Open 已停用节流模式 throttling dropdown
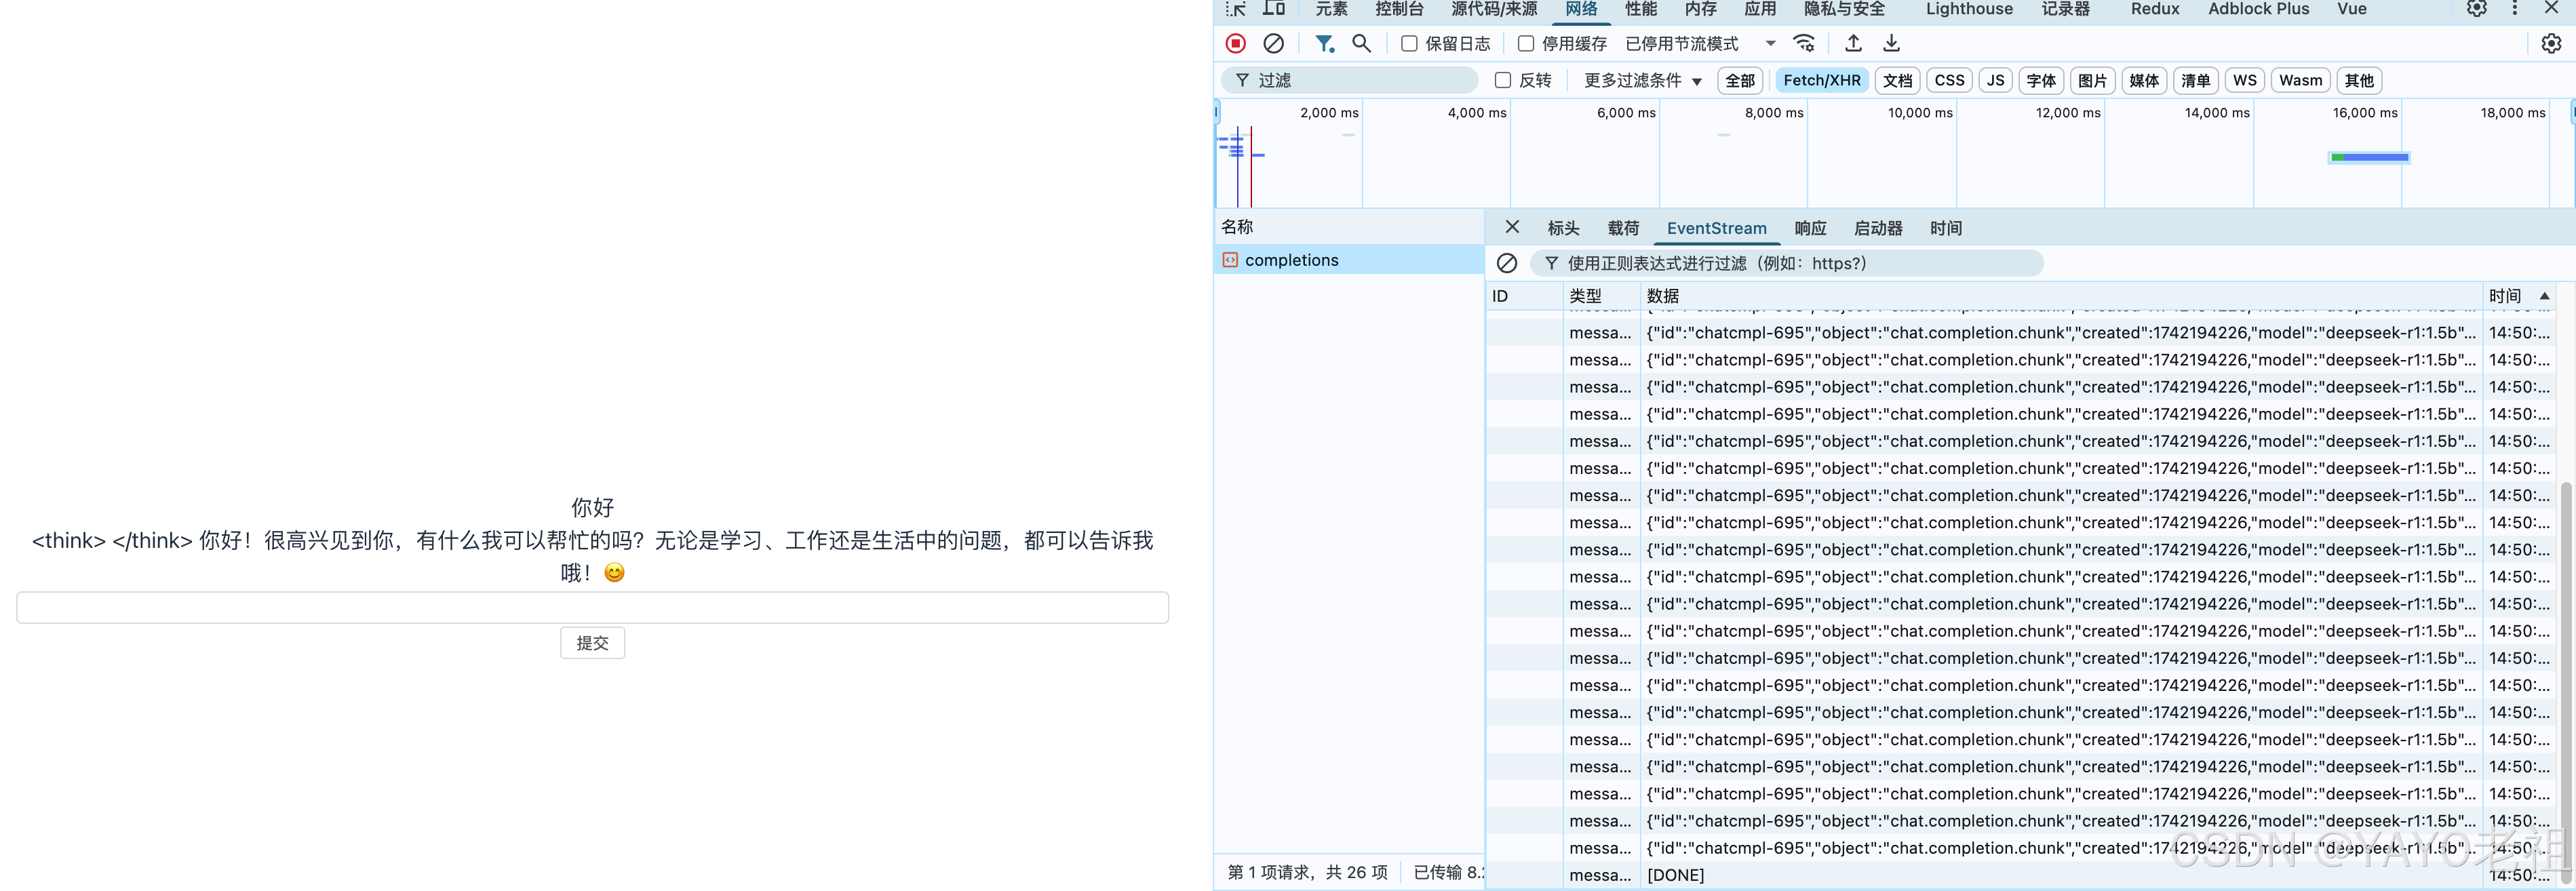This screenshot has height=891, width=2576. 1700,44
